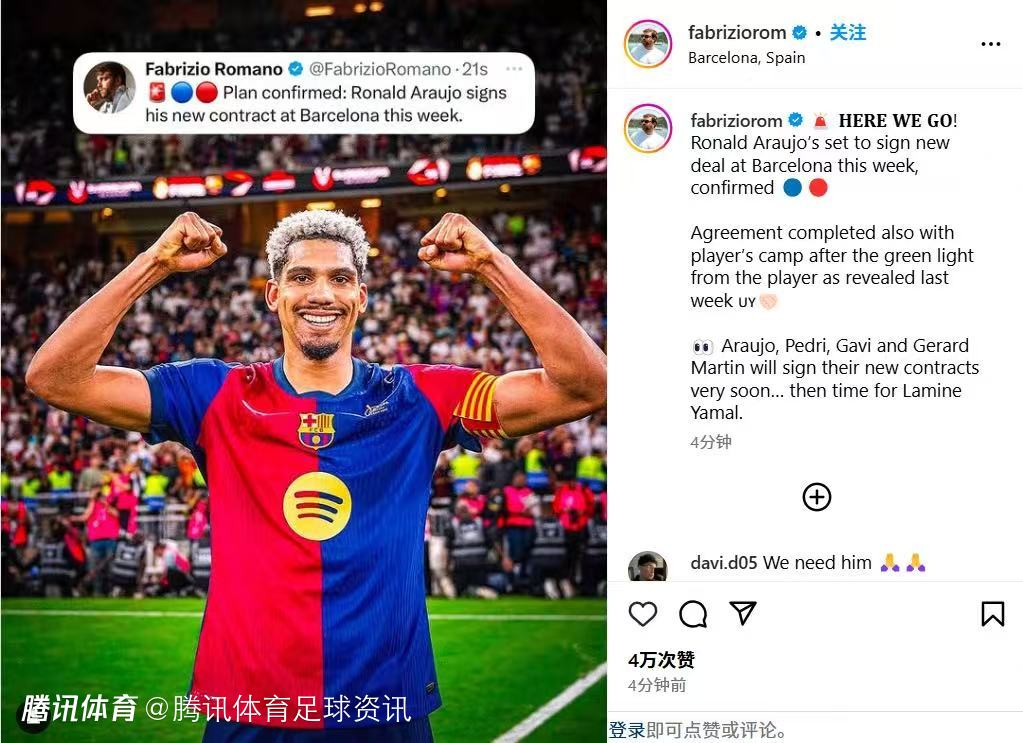Share the post via the paper plane icon
Viewport: 1023px width, 743px height.
[x=742, y=613]
